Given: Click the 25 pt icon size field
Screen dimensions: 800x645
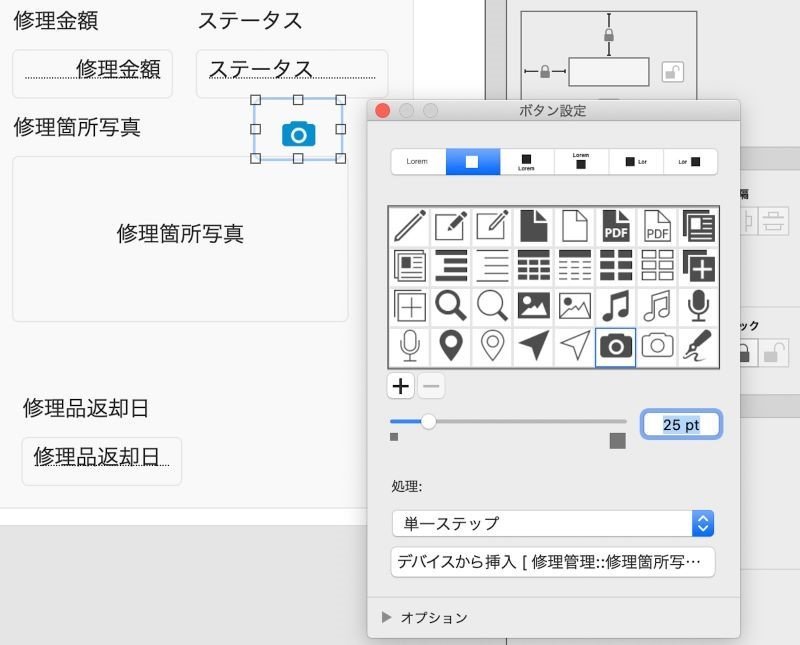Looking at the screenshot, I should [x=681, y=425].
